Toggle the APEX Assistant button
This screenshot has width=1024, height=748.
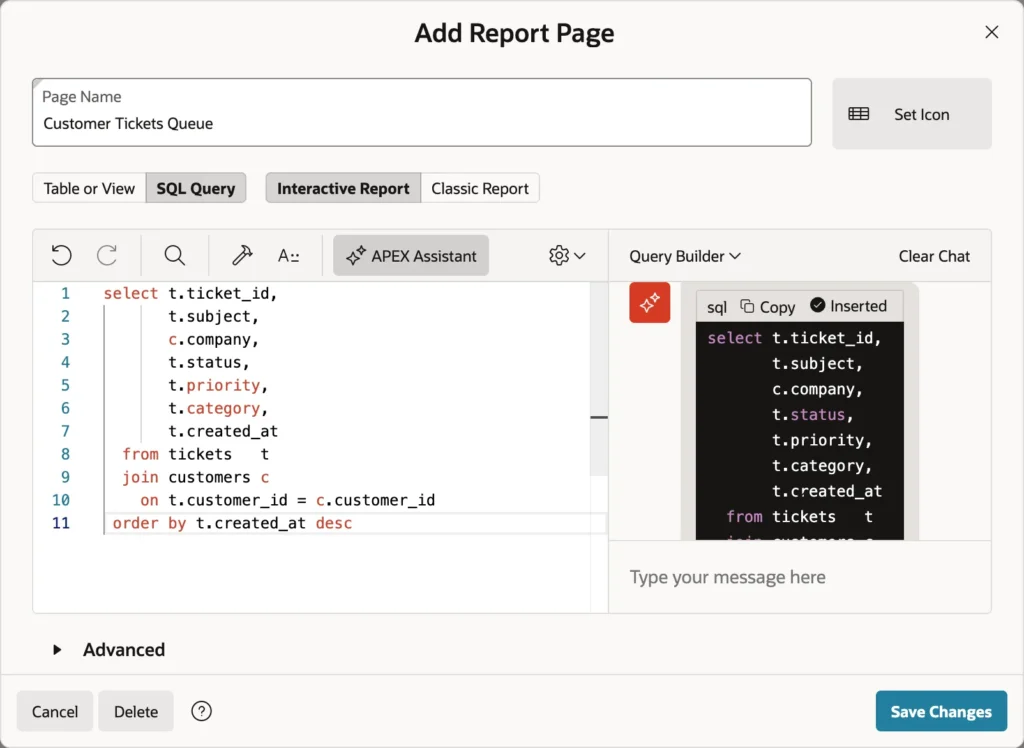(411, 255)
